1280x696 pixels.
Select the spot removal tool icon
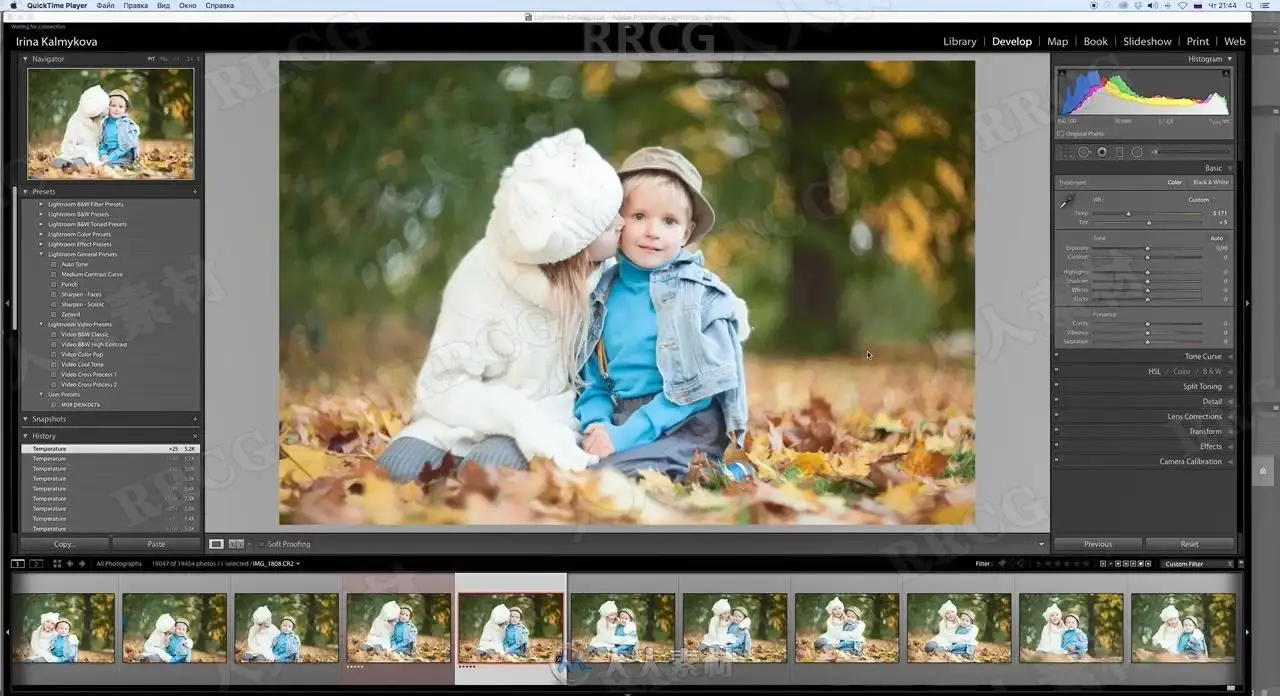[1084, 152]
